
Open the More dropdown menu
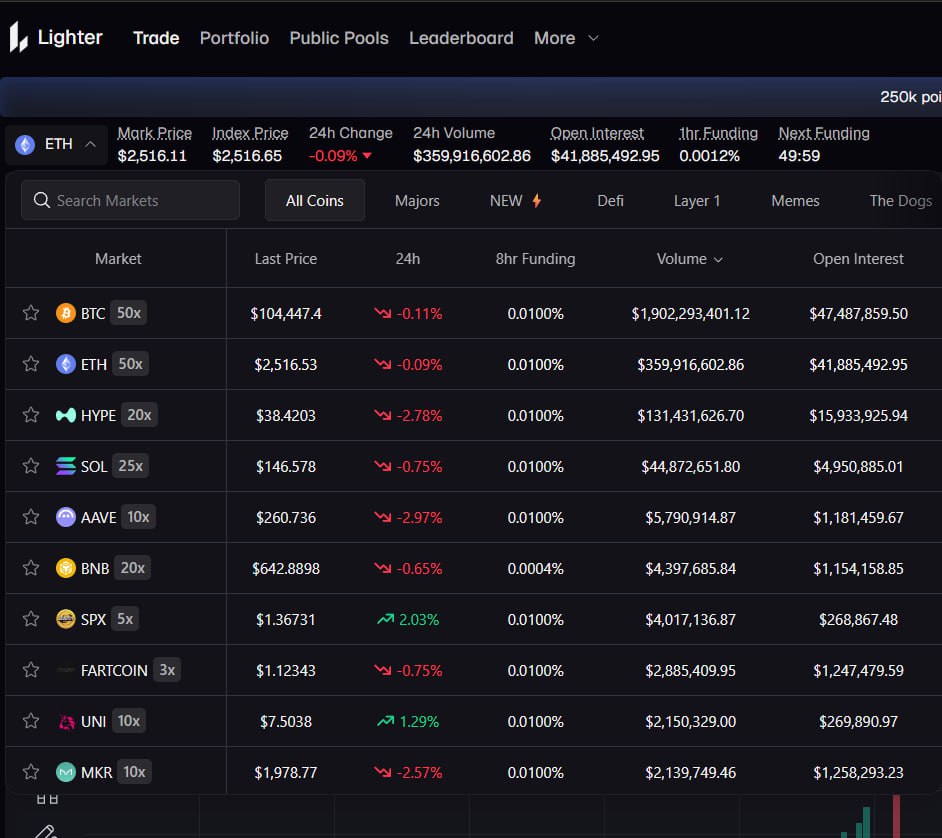pyautogui.click(x=566, y=38)
